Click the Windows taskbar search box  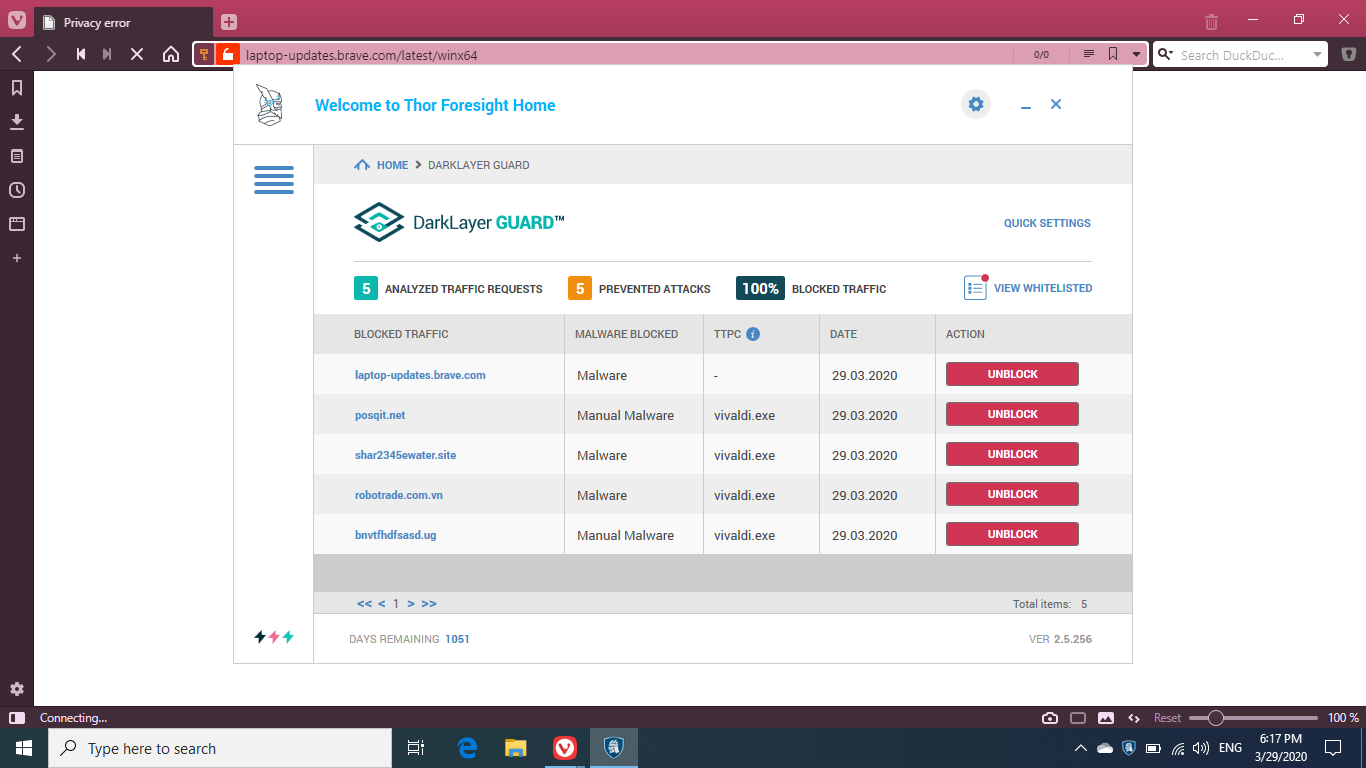[x=220, y=748]
